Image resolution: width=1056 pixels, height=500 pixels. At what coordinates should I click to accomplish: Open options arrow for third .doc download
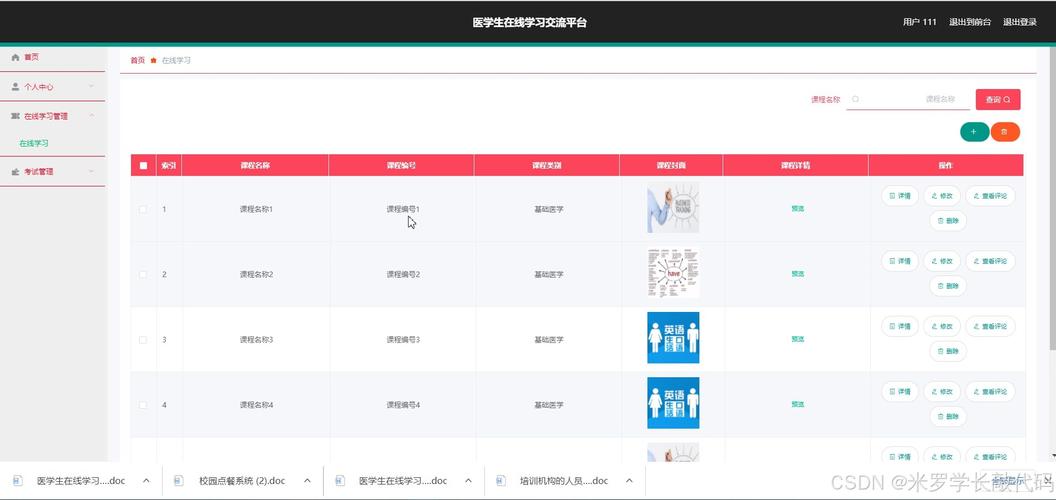point(469,480)
